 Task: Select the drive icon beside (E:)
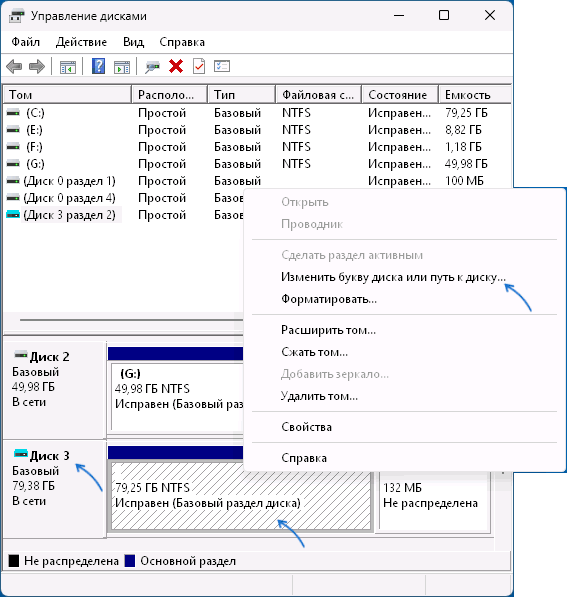[x=13, y=130]
